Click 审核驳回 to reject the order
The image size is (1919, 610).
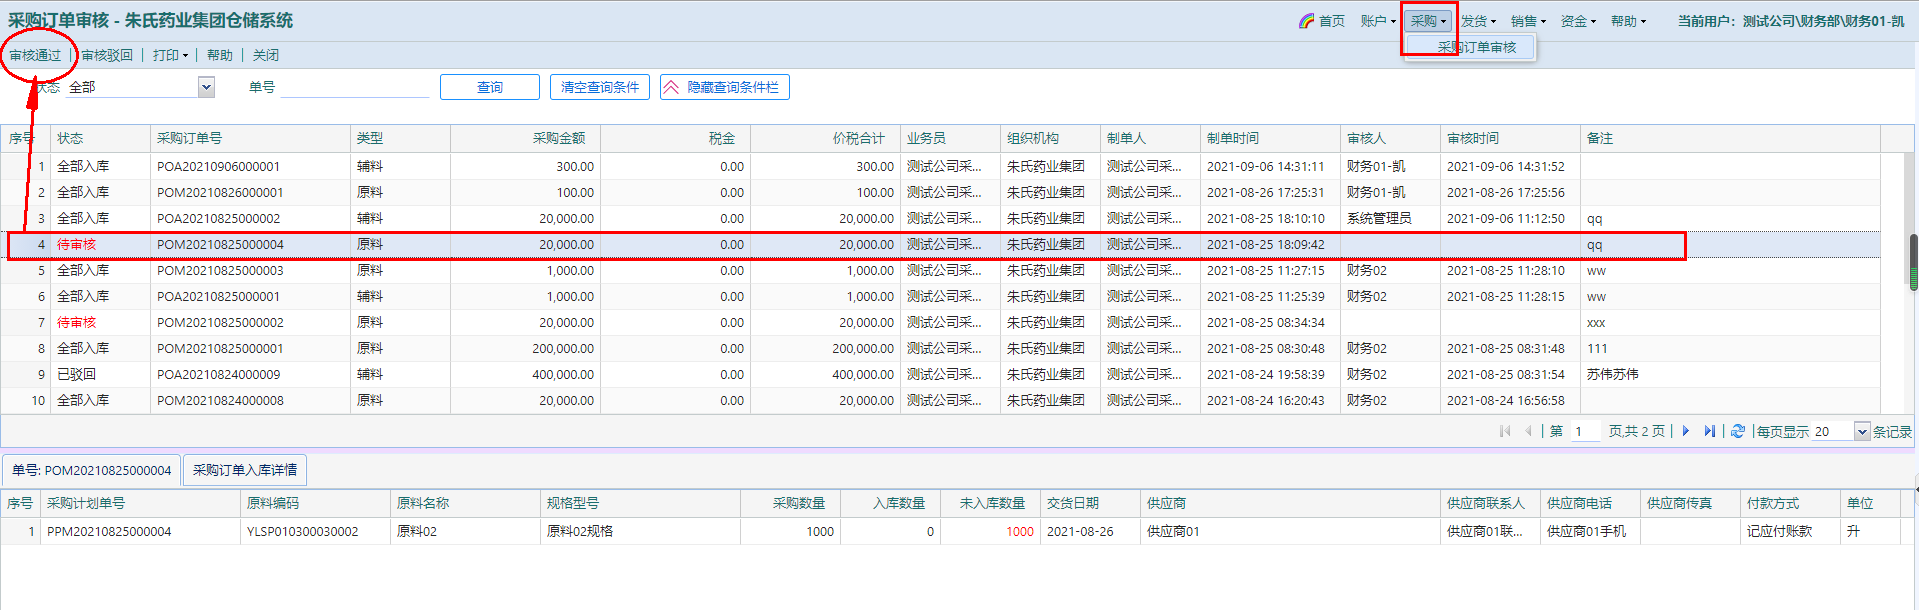tap(107, 56)
